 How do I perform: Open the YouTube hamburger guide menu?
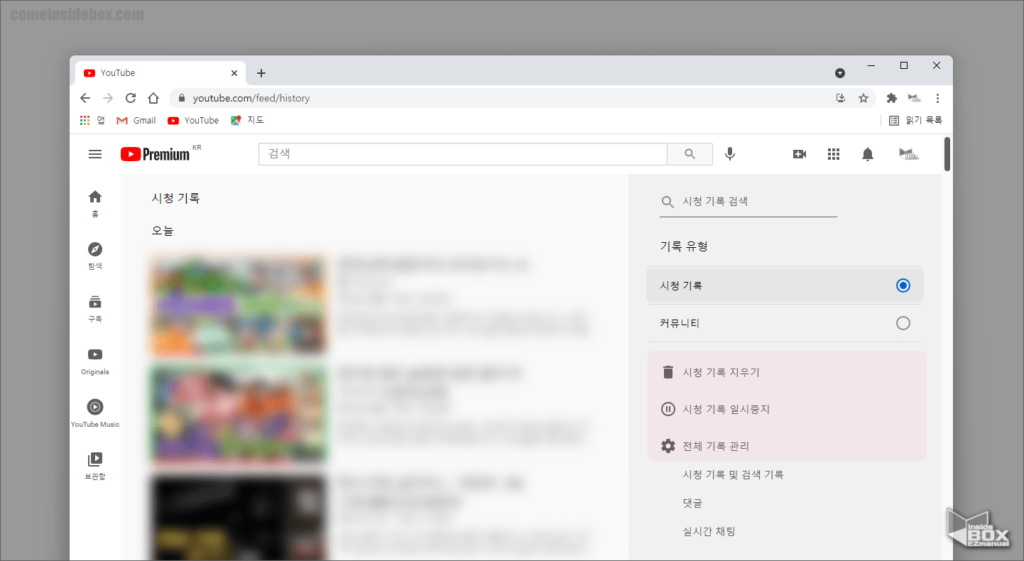95,154
